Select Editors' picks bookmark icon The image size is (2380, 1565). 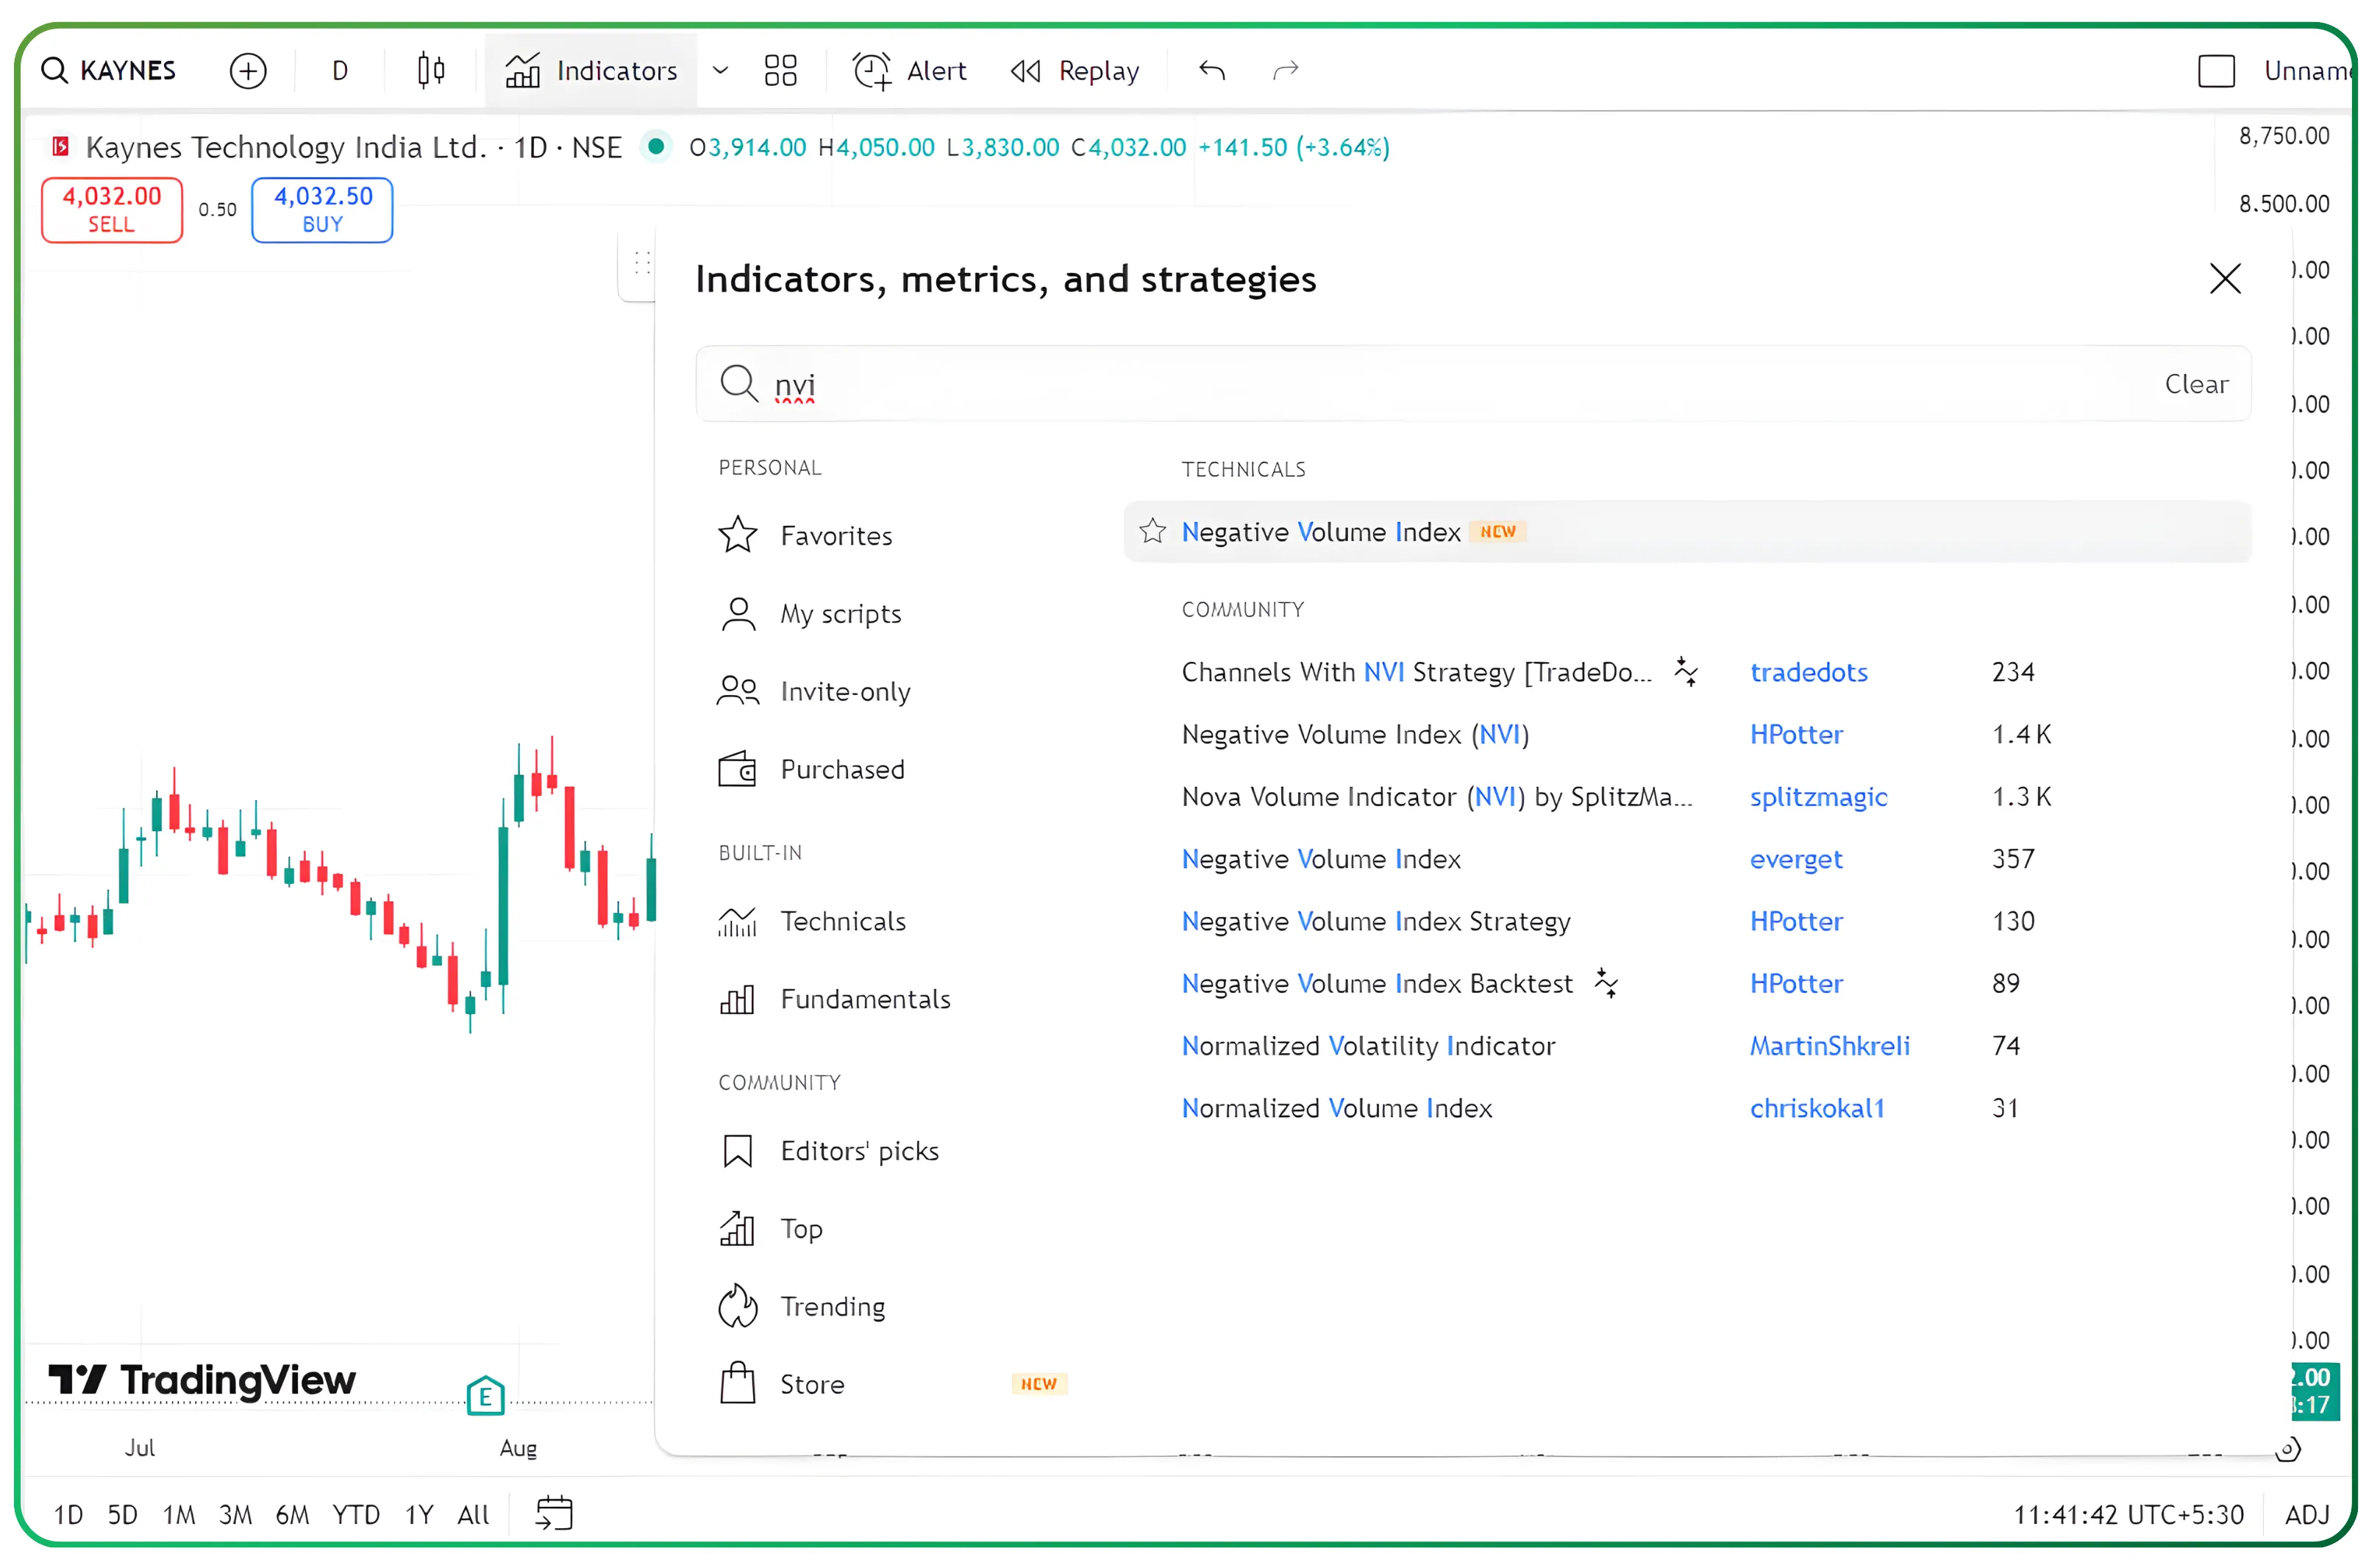737,1150
